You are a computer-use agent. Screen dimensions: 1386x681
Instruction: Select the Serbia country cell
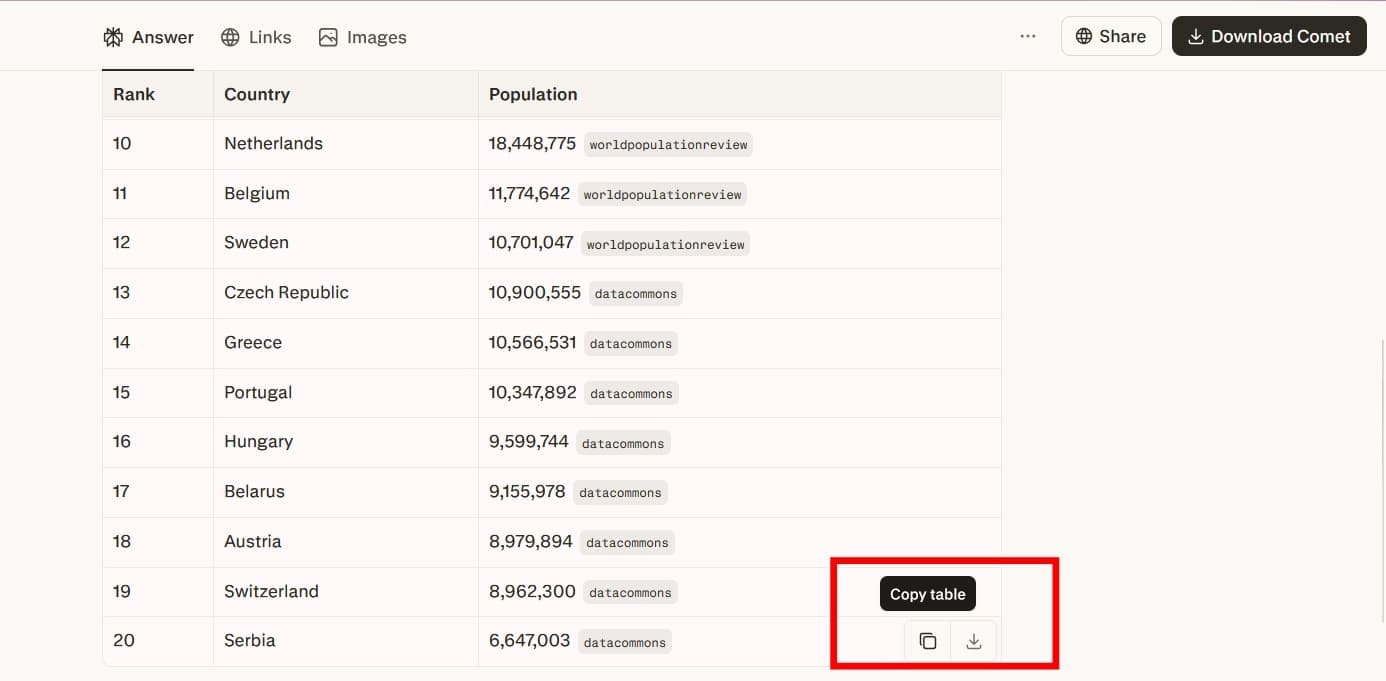click(346, 640)
